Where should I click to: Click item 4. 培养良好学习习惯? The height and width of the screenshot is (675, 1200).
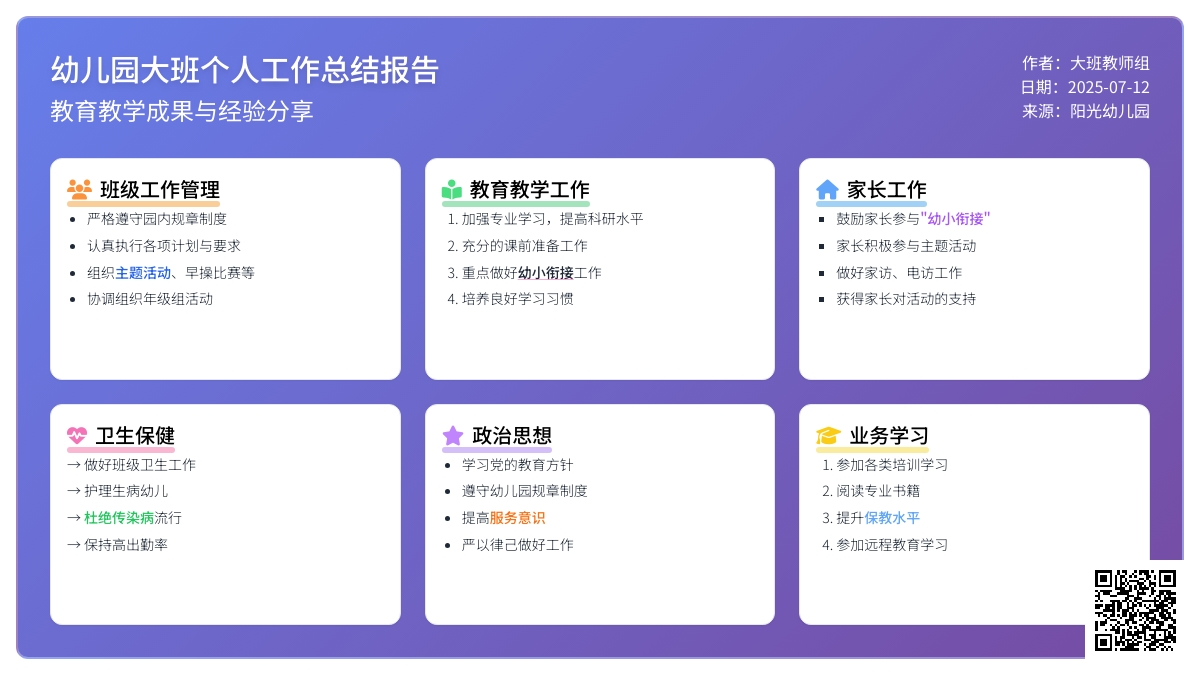(x=510, y=298)
